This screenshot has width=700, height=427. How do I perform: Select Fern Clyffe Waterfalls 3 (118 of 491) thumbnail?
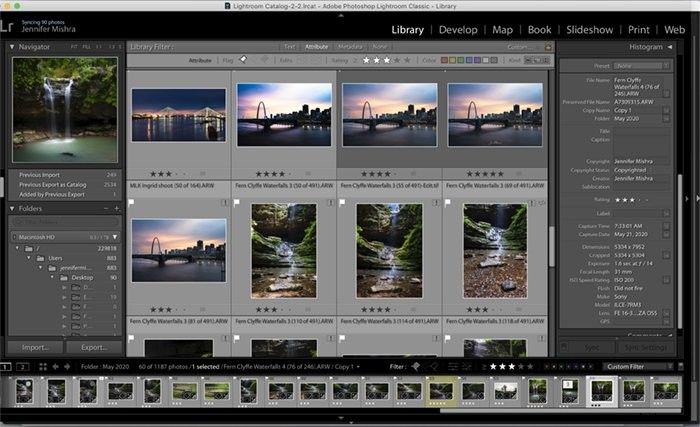(495, 251)
